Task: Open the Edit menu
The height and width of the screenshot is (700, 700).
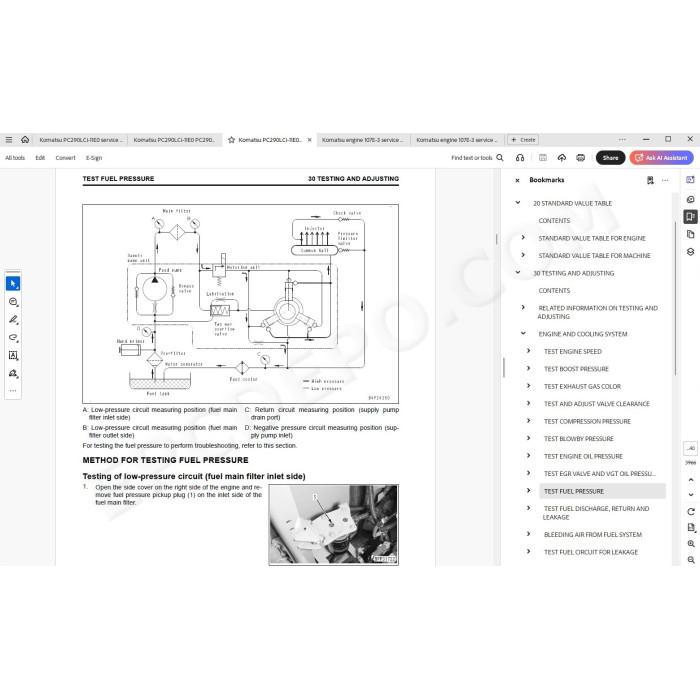Action: point(40,158)
